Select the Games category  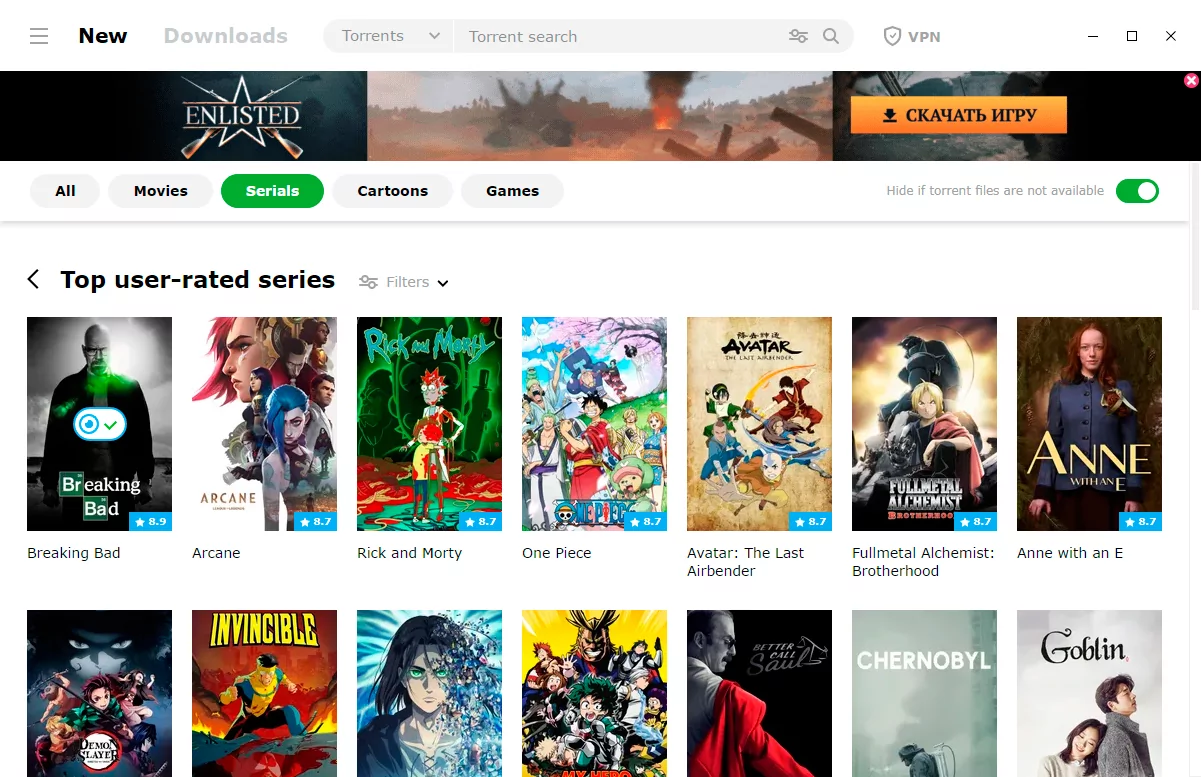(x=513, y=191)
